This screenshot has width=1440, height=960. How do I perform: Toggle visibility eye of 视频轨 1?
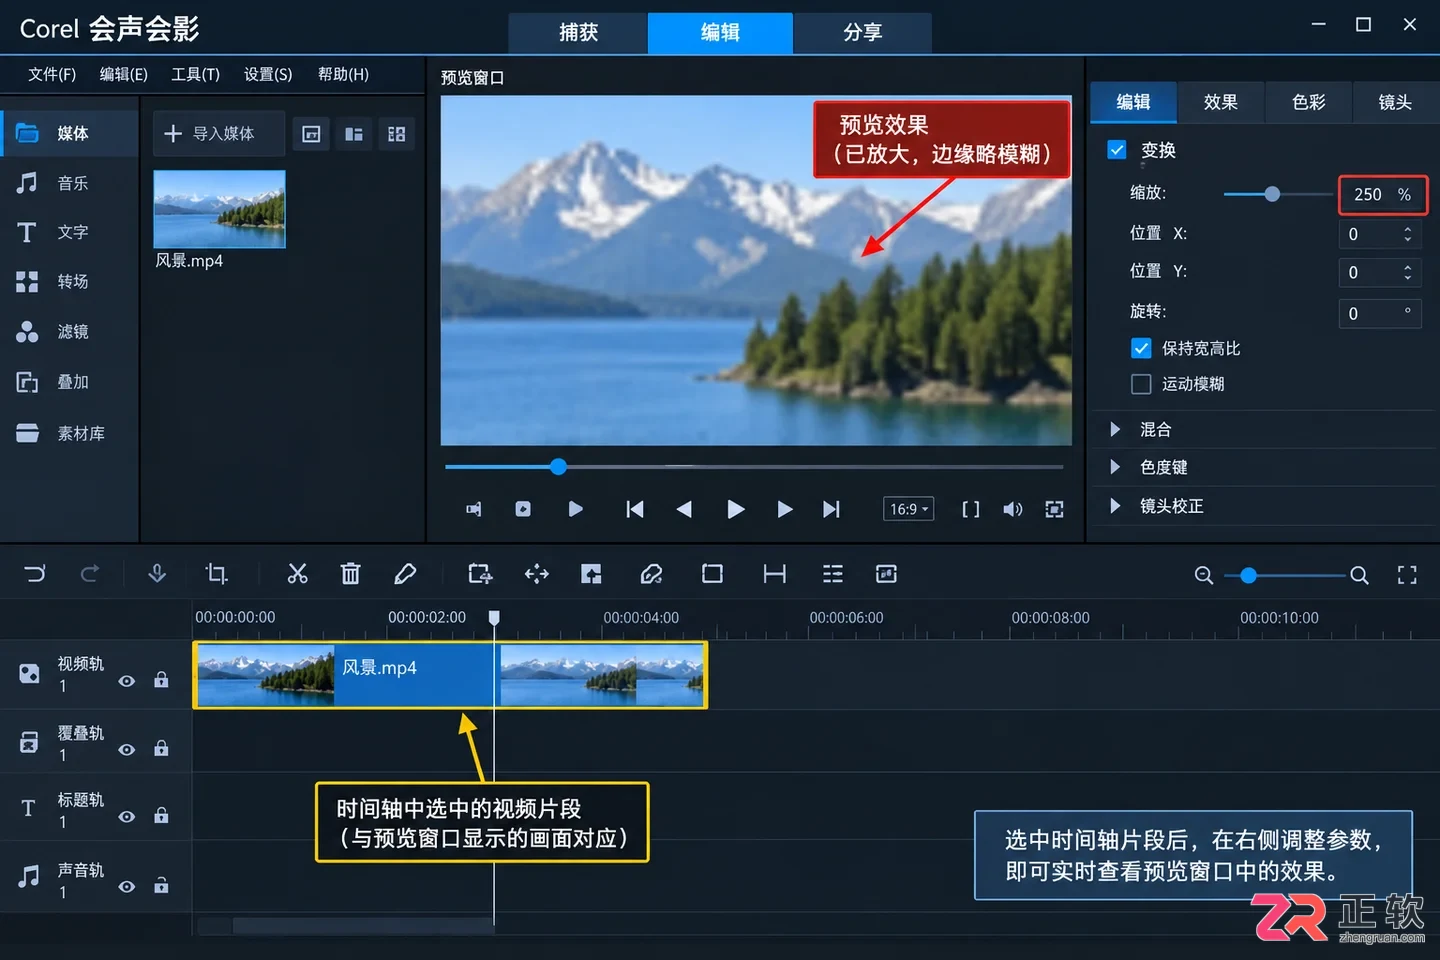coord(127,681)
